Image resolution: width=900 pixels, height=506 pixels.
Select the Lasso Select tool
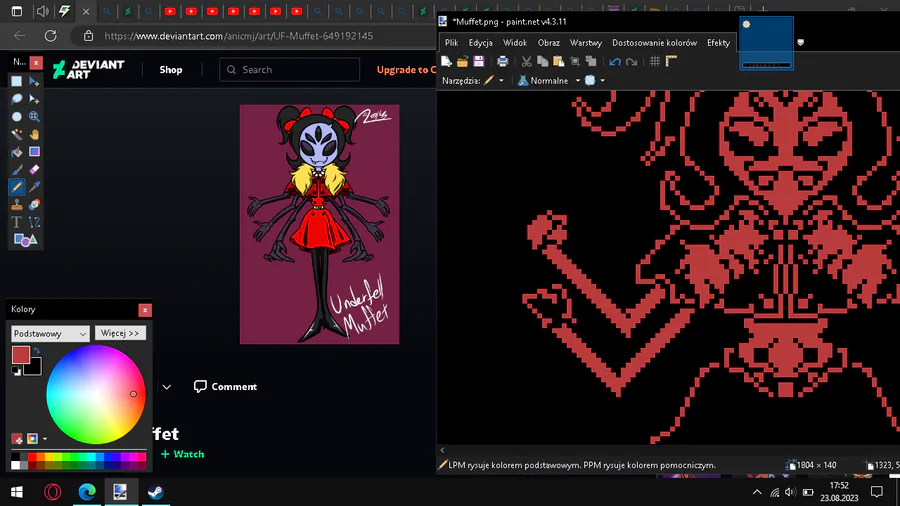[x=17, y=99]
